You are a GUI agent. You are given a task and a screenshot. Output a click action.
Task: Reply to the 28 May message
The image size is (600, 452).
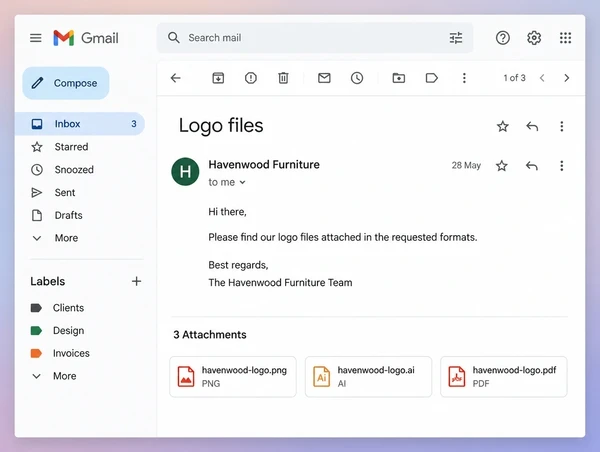(532, 166)
